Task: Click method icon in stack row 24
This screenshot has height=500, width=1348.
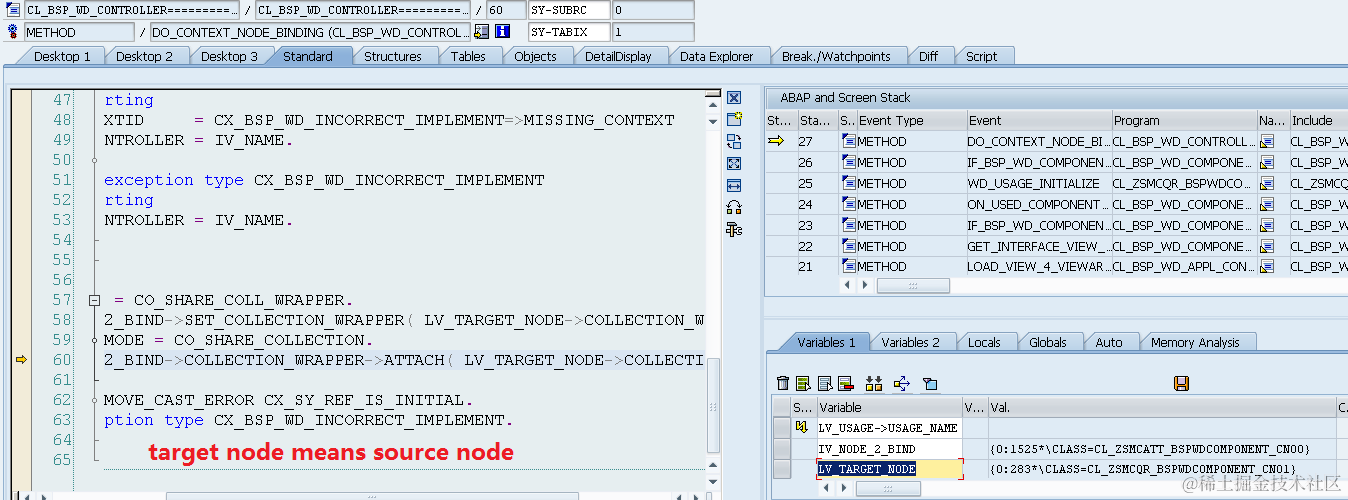Action: pos(848,204)
